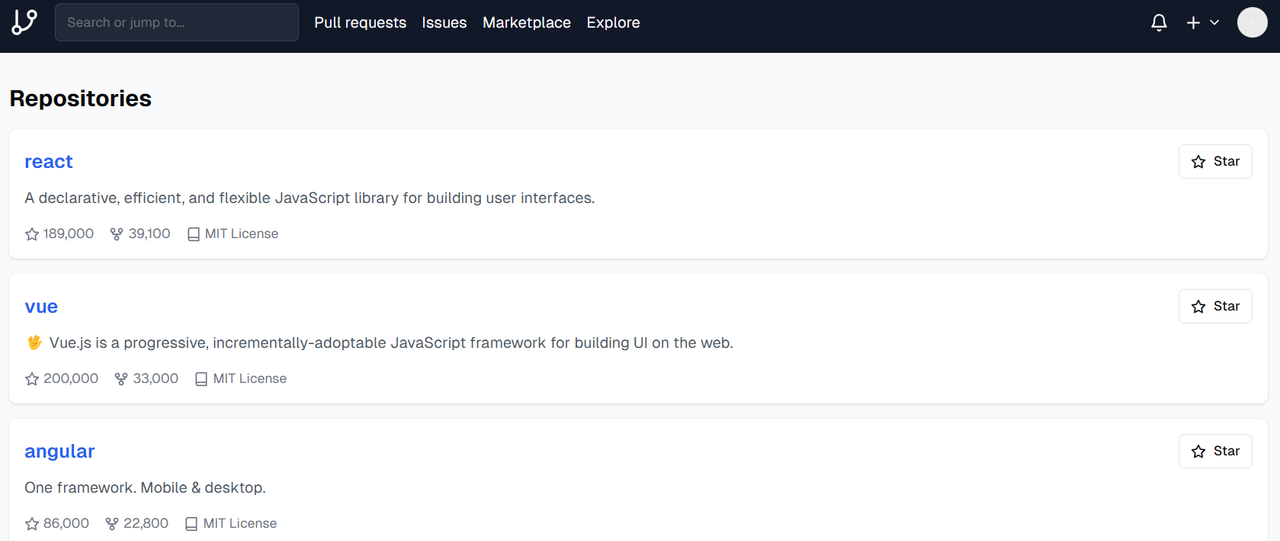Go to Pull requests

coord(360,22)
